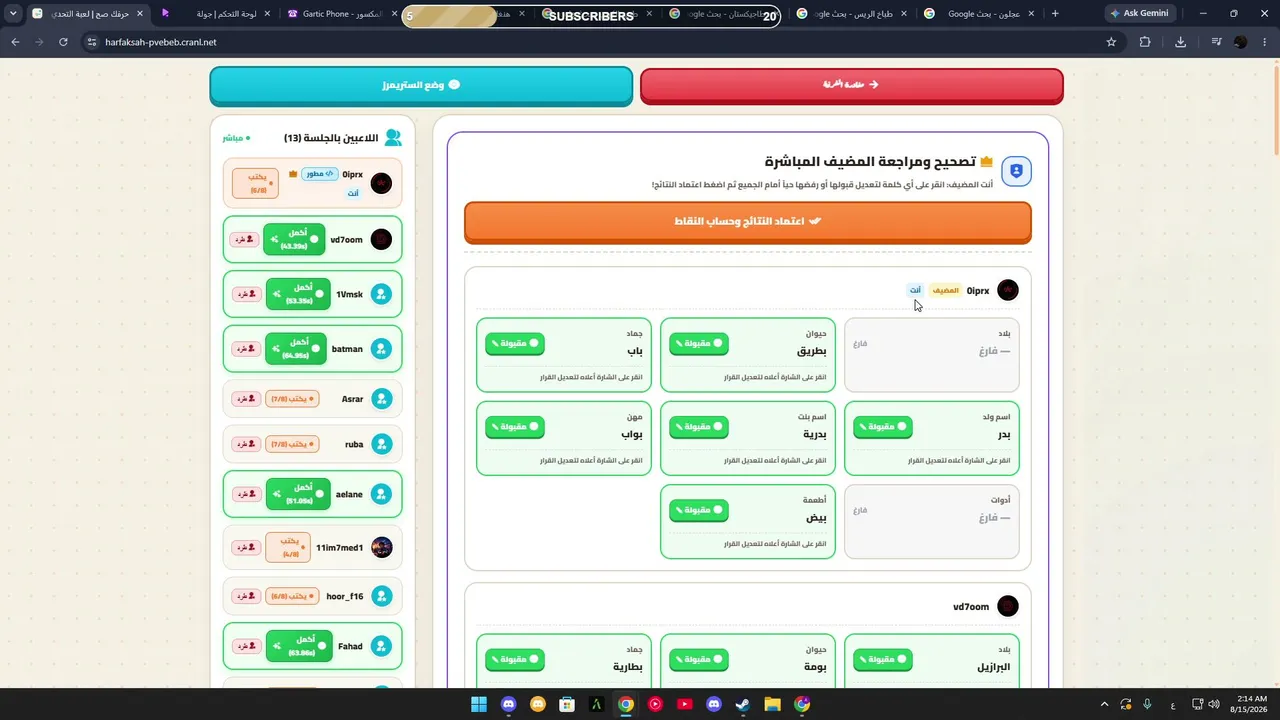
Task: Select the حرفك صح game tab
Action: coord(87,14)
